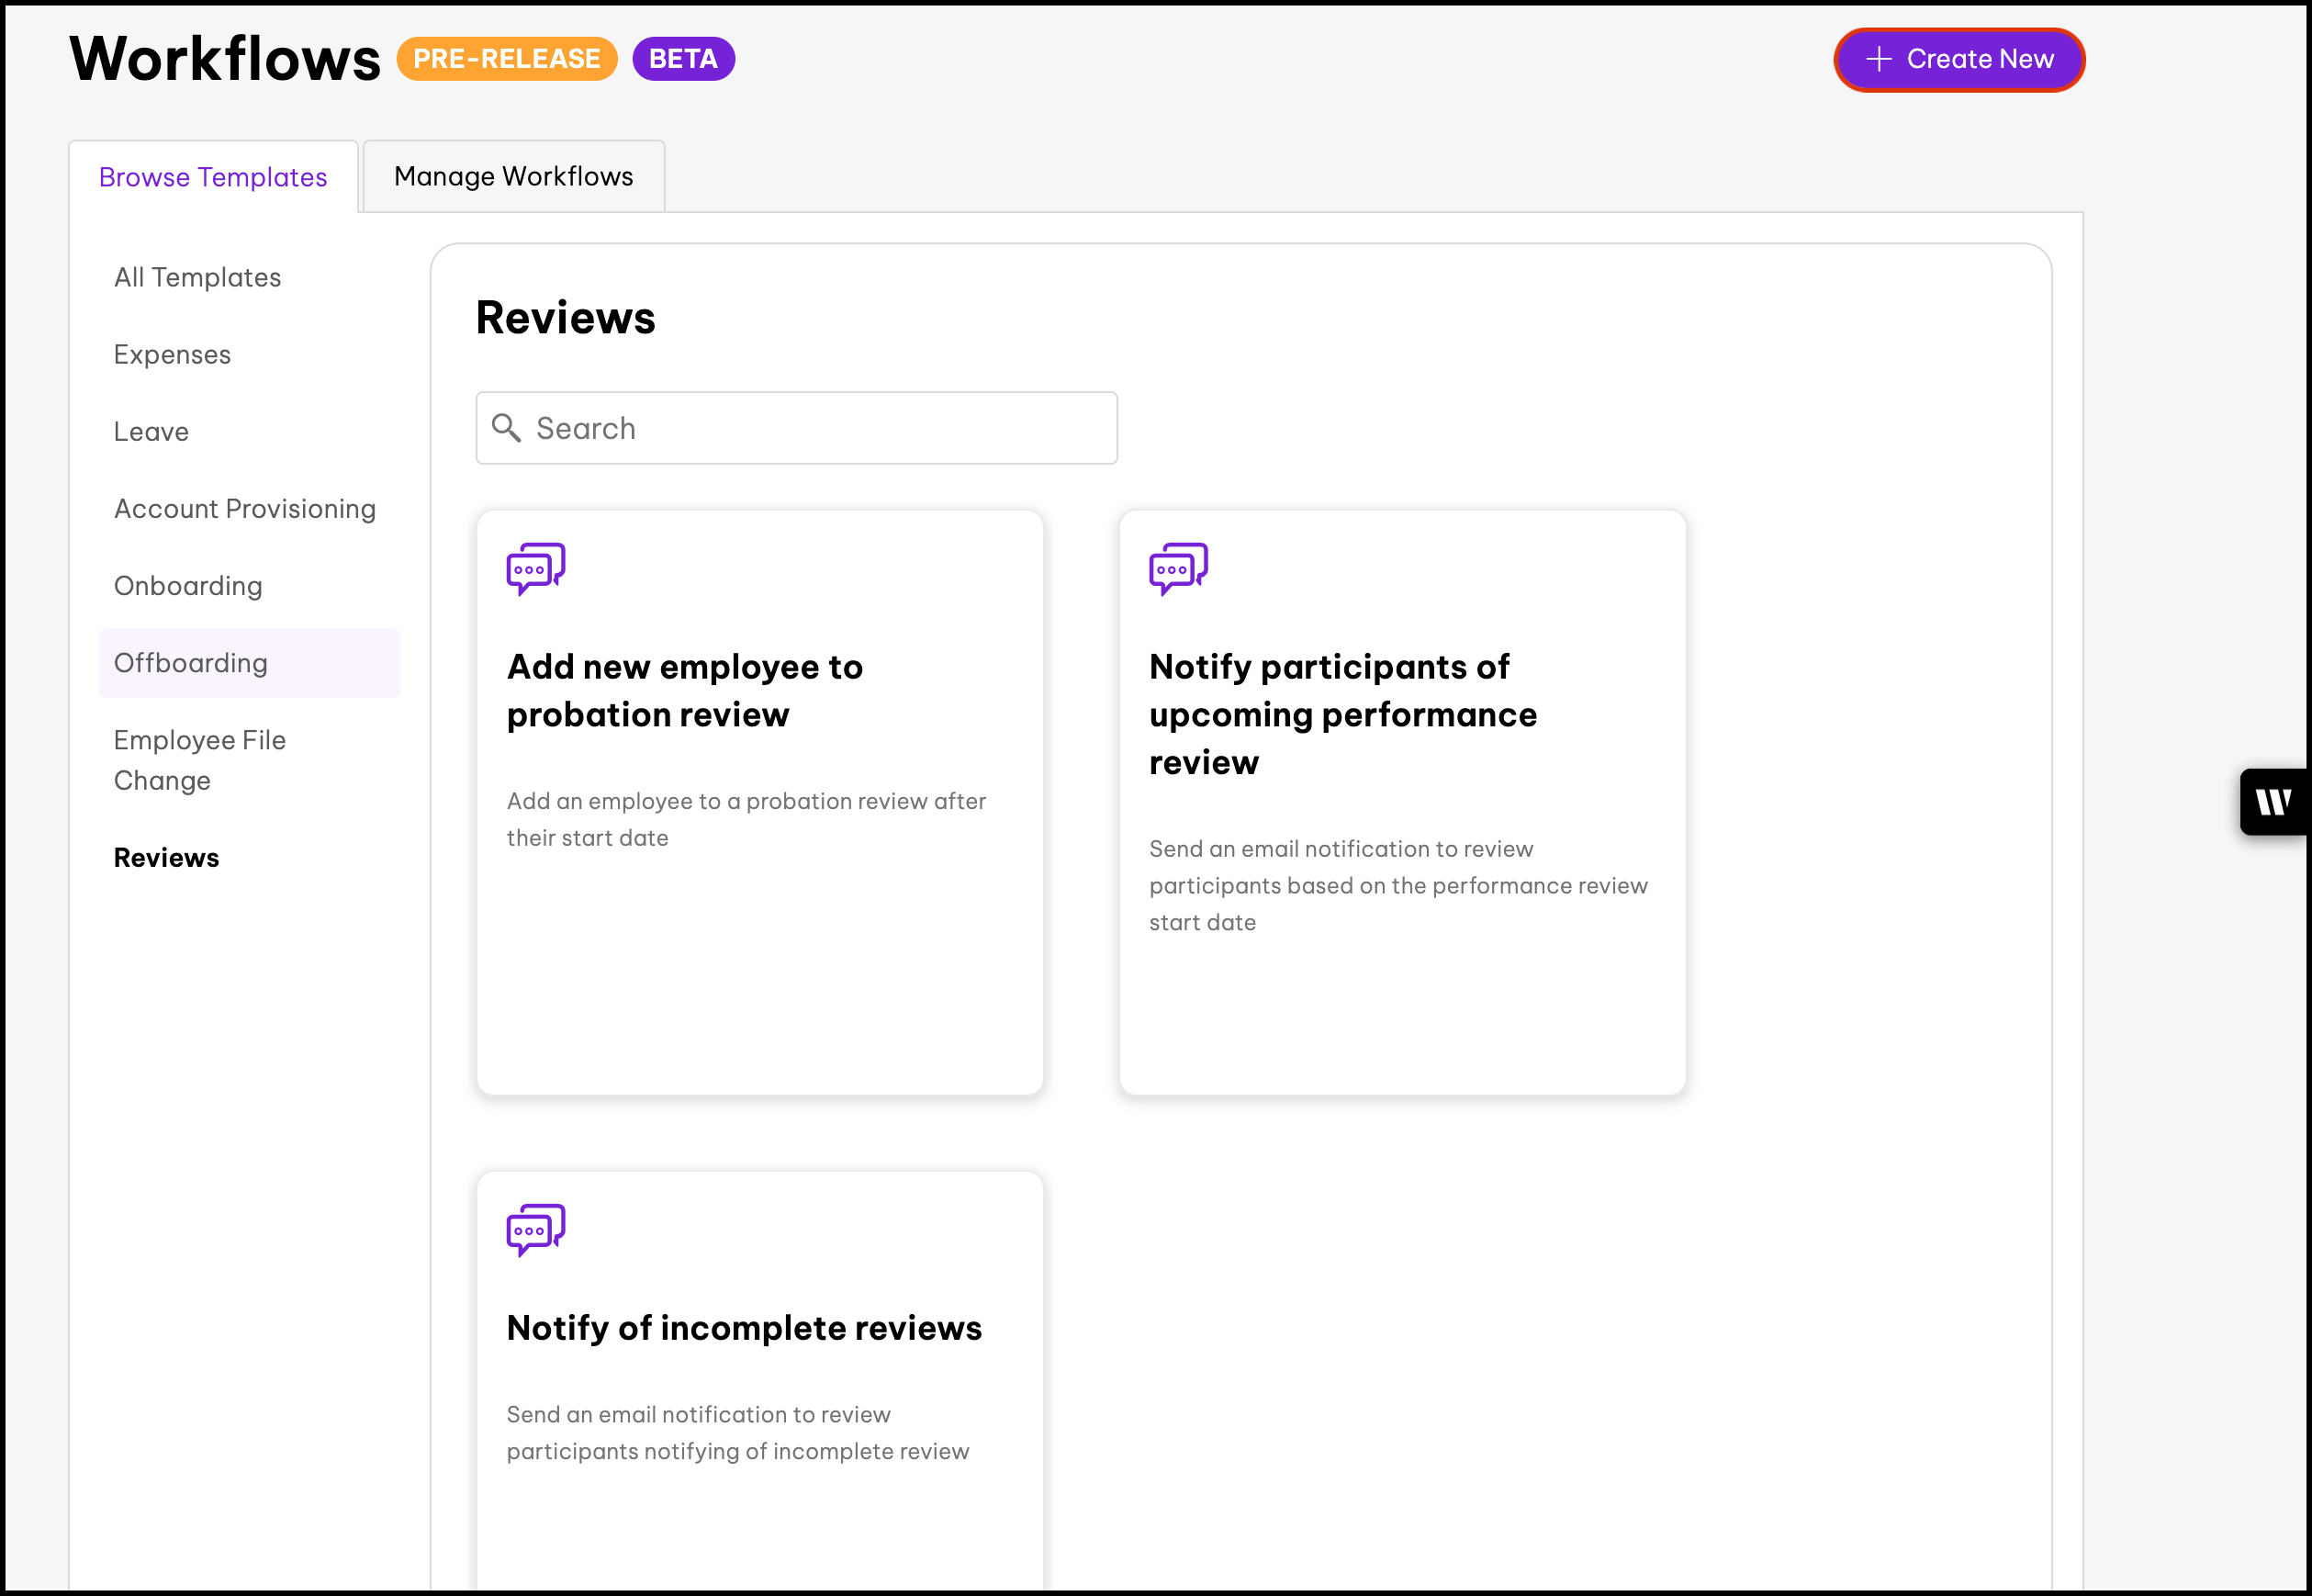2312x1596 pixels.
Task: Open the Expenses template category
Action: pyautogui.click(x=172, y=354)
